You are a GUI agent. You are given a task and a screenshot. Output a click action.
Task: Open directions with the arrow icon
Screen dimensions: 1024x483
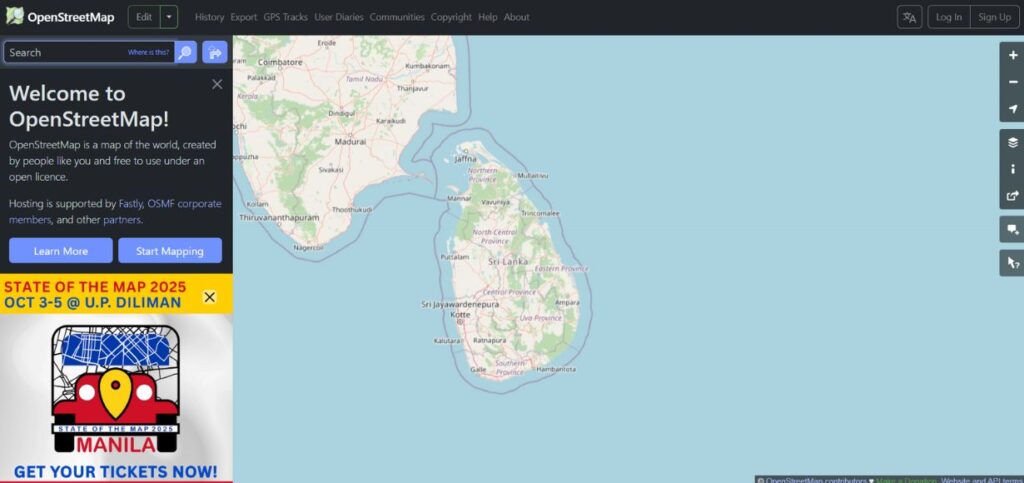point(215,52)
